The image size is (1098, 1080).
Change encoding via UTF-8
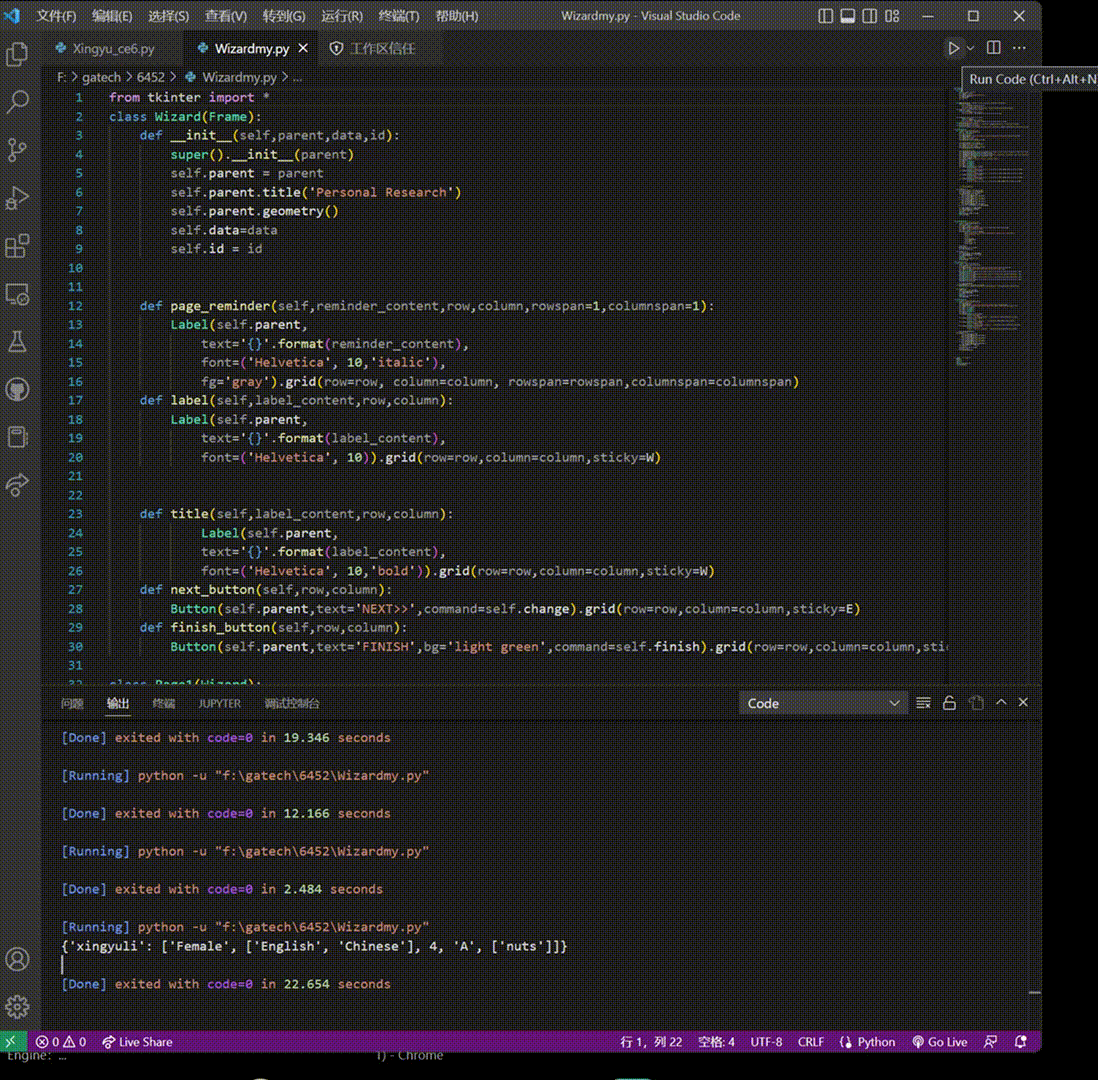[766, 1041]
